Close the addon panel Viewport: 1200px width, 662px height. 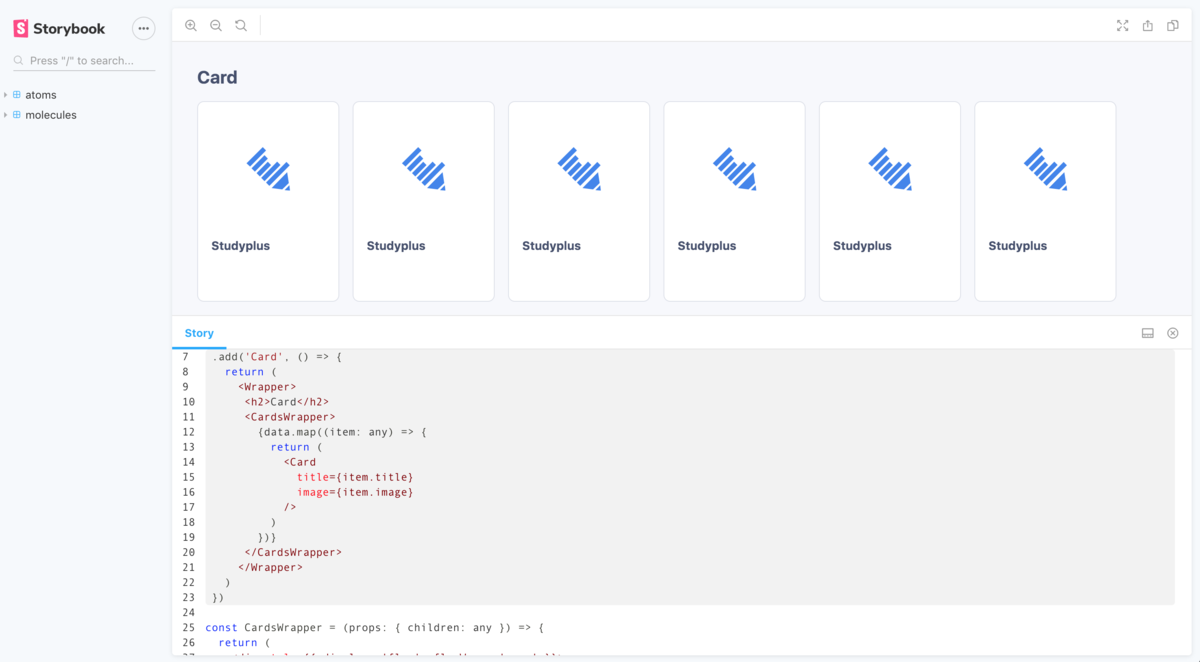click(x=1173, y=333)
